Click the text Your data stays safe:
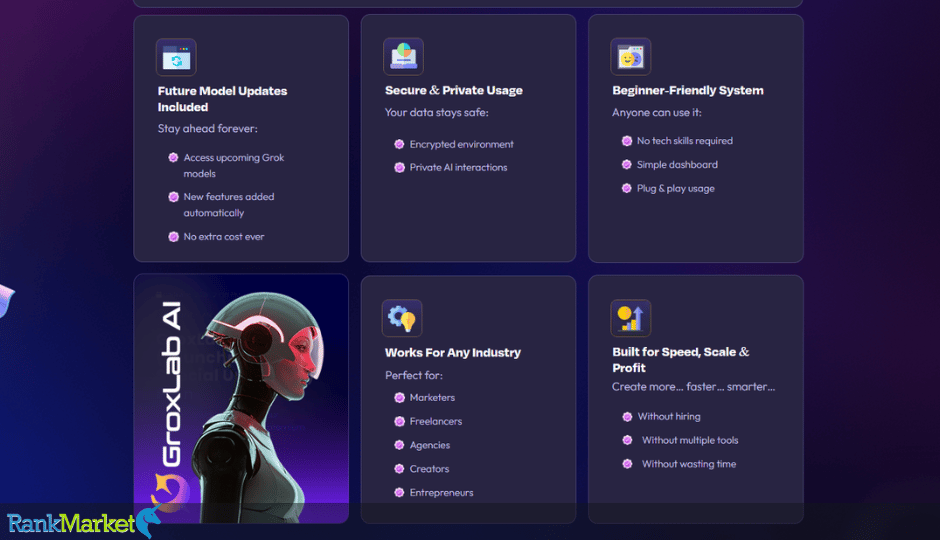Screen dimensions: 940x540 [x=436, y=112]
